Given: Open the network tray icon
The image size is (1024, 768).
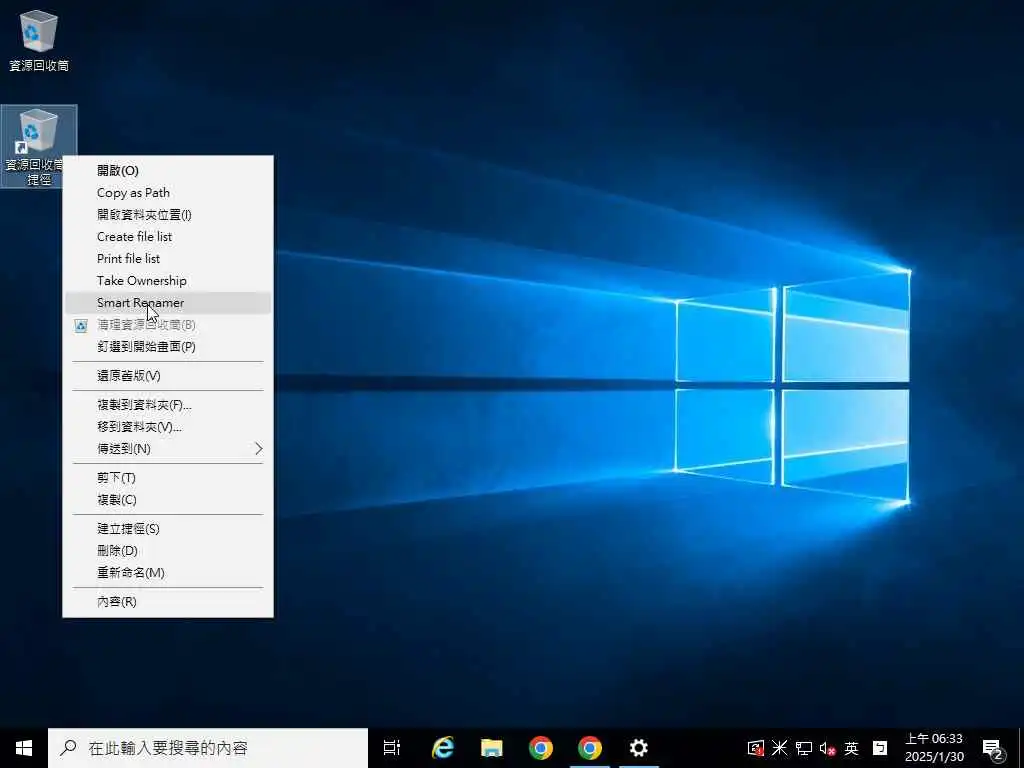Looking at the screenshot, I should pos(803,748).
